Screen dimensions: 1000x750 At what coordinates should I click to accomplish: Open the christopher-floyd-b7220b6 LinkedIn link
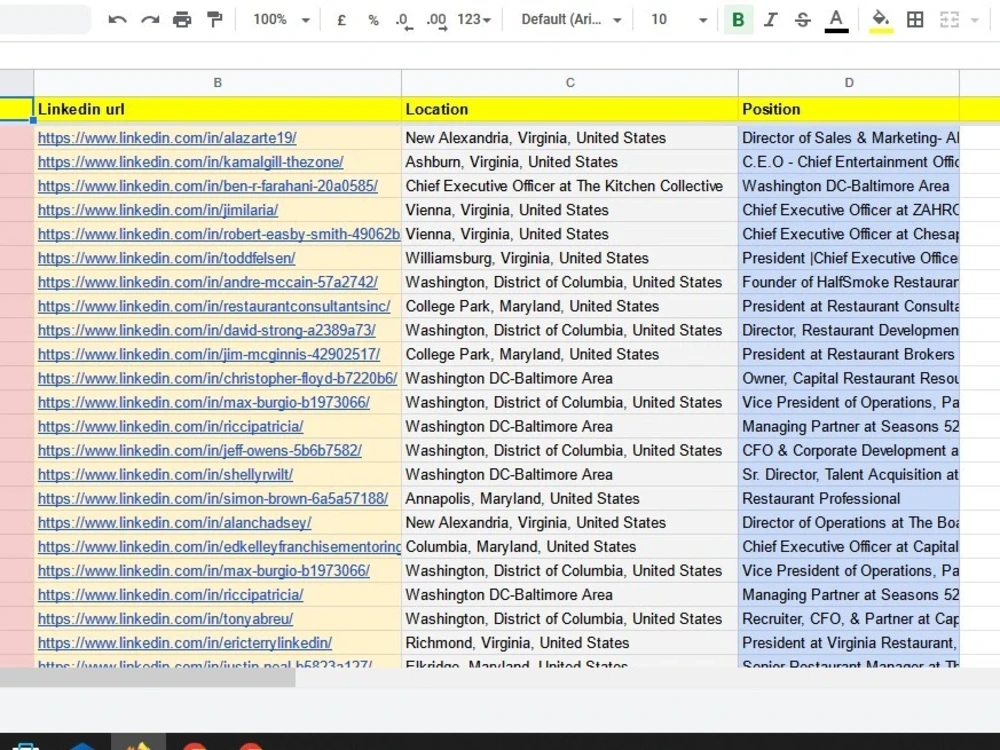[x=217, y=378]
